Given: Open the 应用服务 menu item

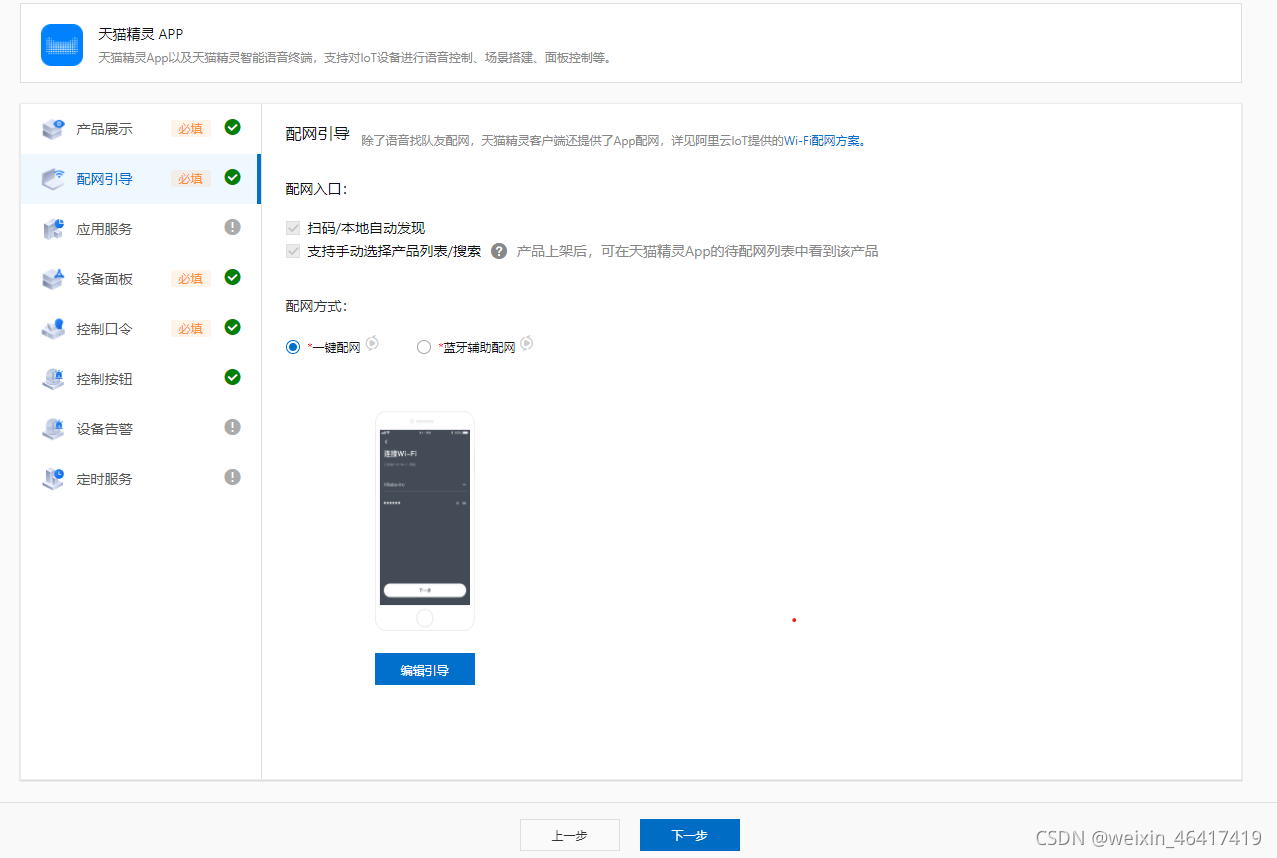Looking at the screenshot, I should click(140, 229).
